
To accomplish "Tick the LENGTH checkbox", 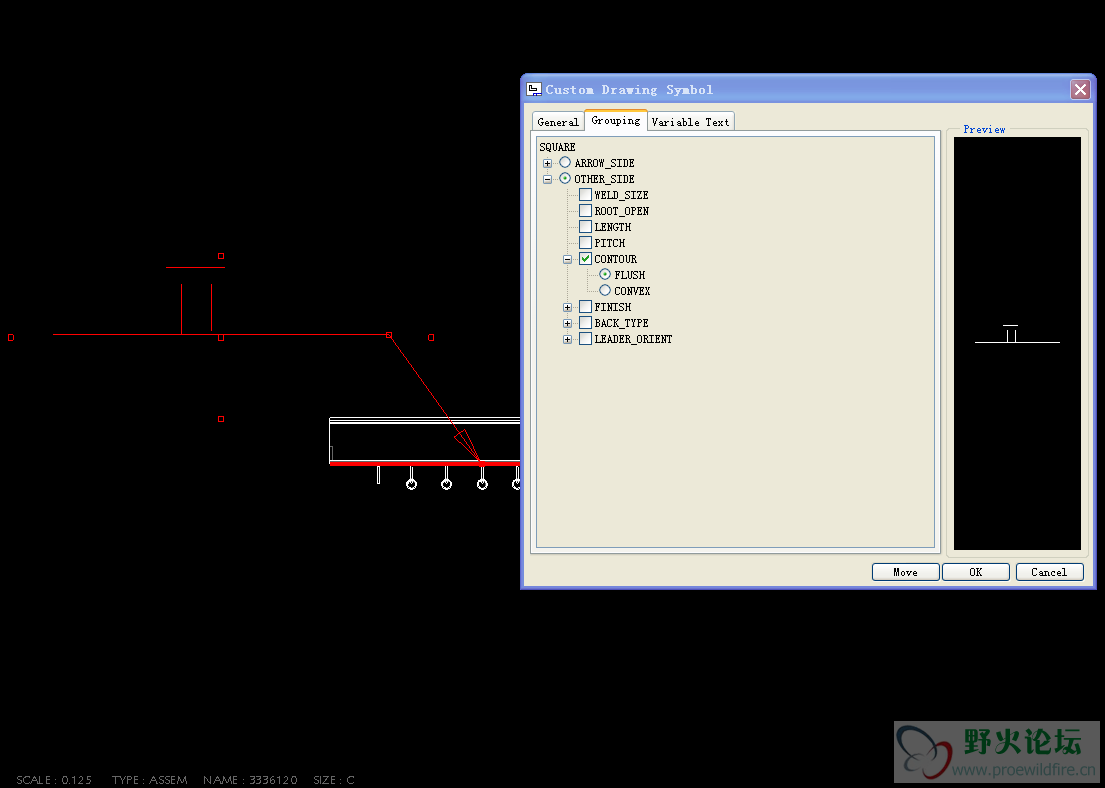I will (586, 227).
